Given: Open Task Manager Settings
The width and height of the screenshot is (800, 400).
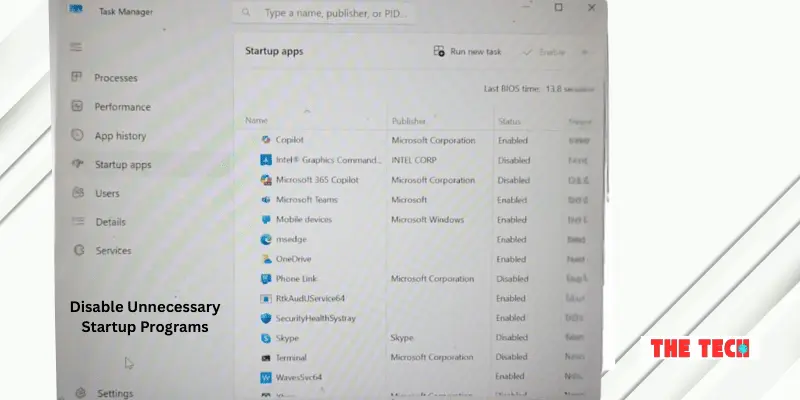Looking at the screenshot, I should [x=115, y=393].
